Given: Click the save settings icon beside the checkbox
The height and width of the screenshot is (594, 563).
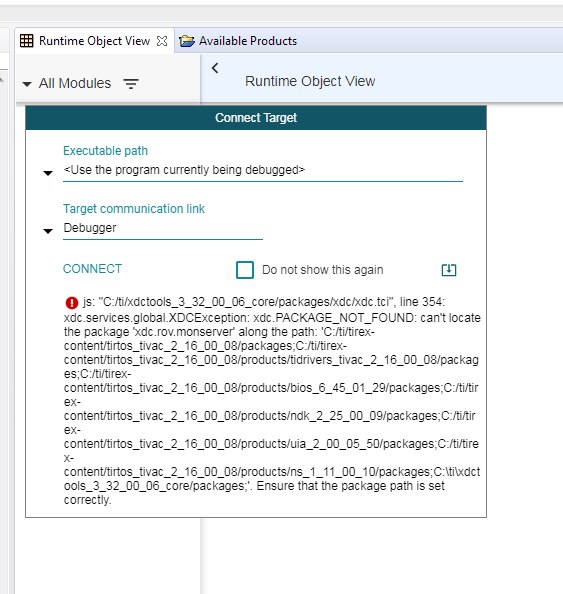Looking at the screenshot, I should pos(449,270).
